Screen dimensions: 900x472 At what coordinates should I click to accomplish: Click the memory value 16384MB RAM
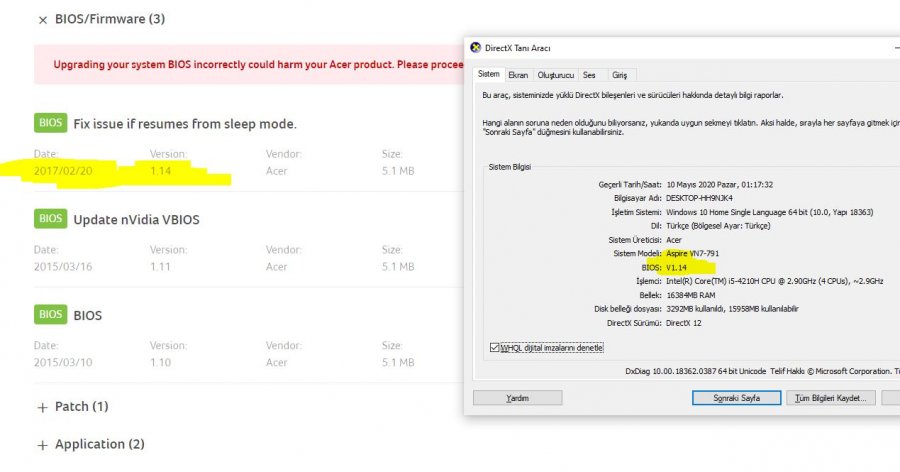tap(690, 295)
